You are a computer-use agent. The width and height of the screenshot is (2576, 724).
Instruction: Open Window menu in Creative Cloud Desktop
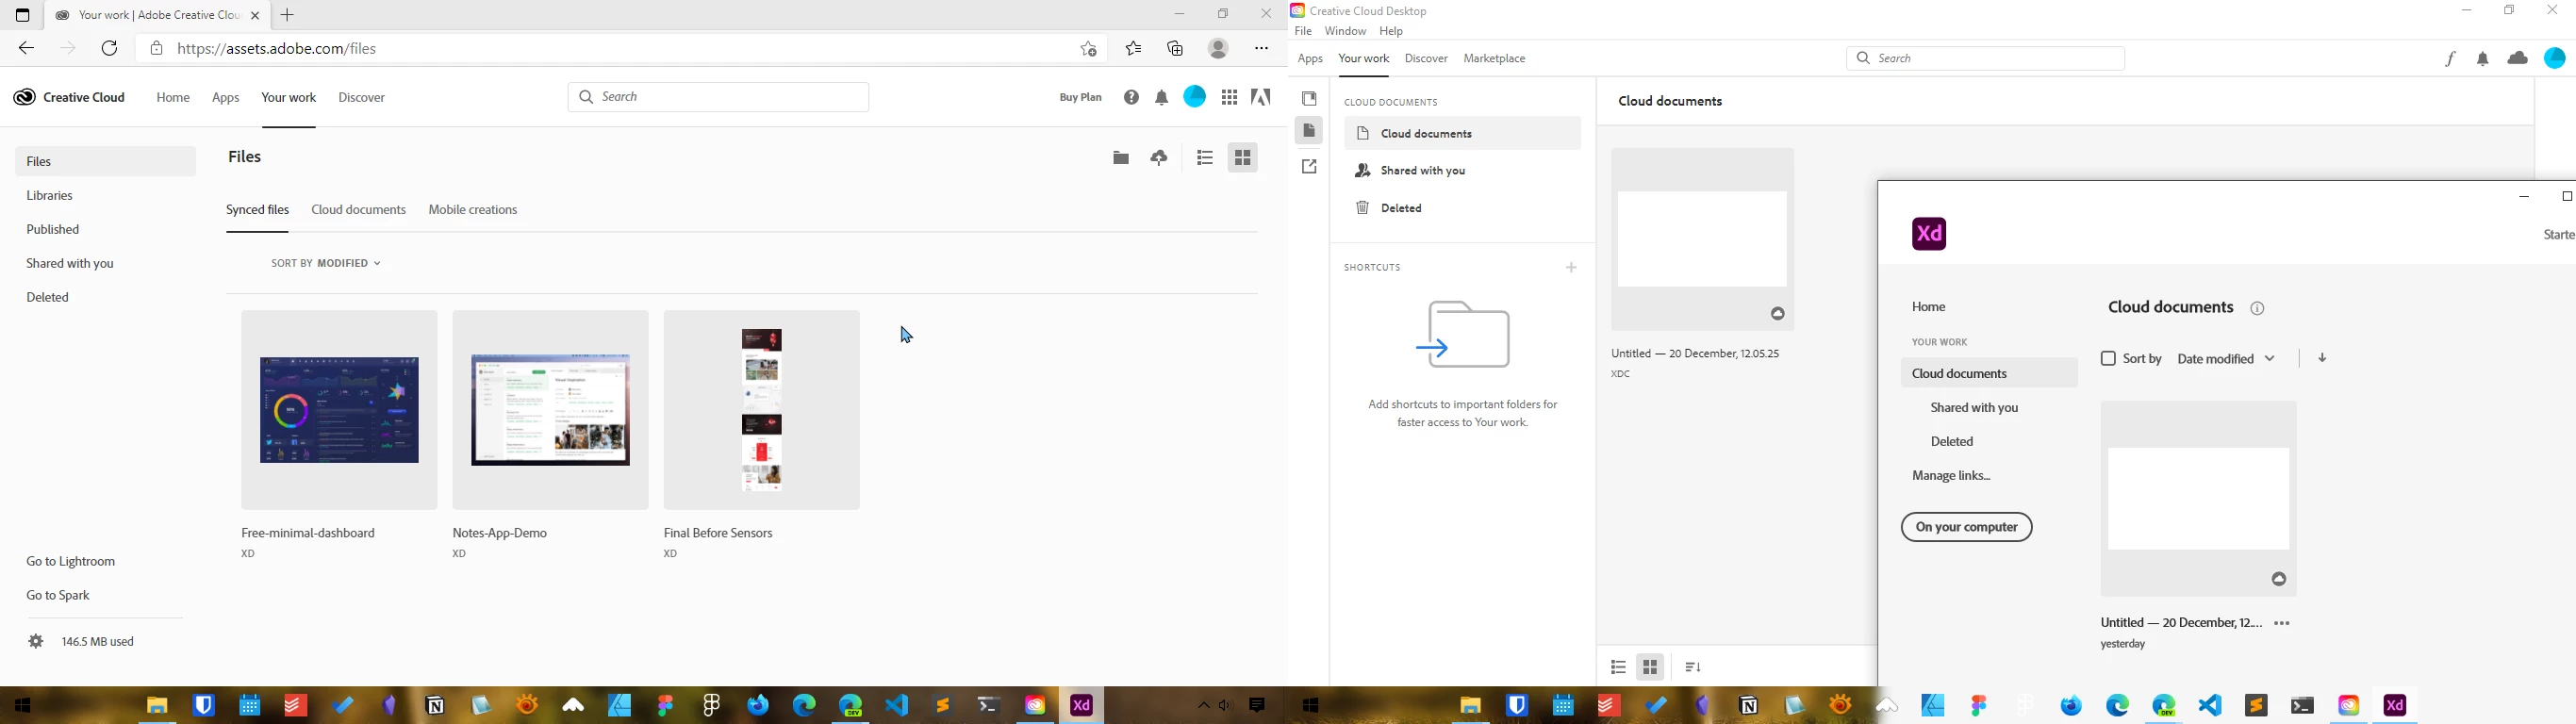coord(1345,32)
